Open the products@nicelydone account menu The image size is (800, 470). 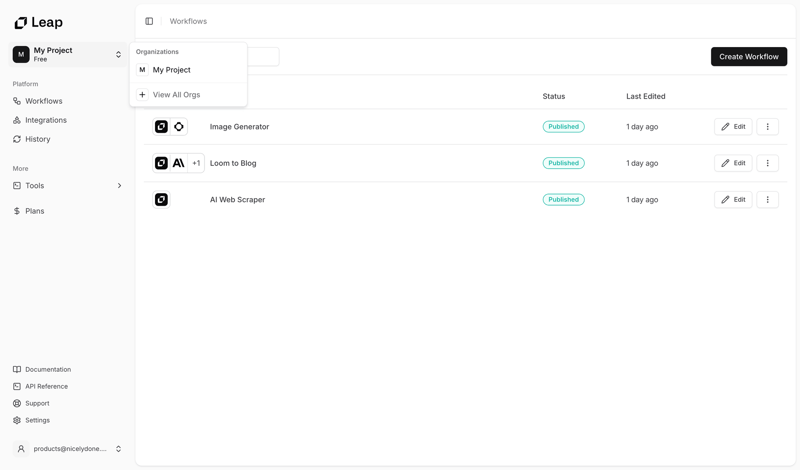click(68, 449)
